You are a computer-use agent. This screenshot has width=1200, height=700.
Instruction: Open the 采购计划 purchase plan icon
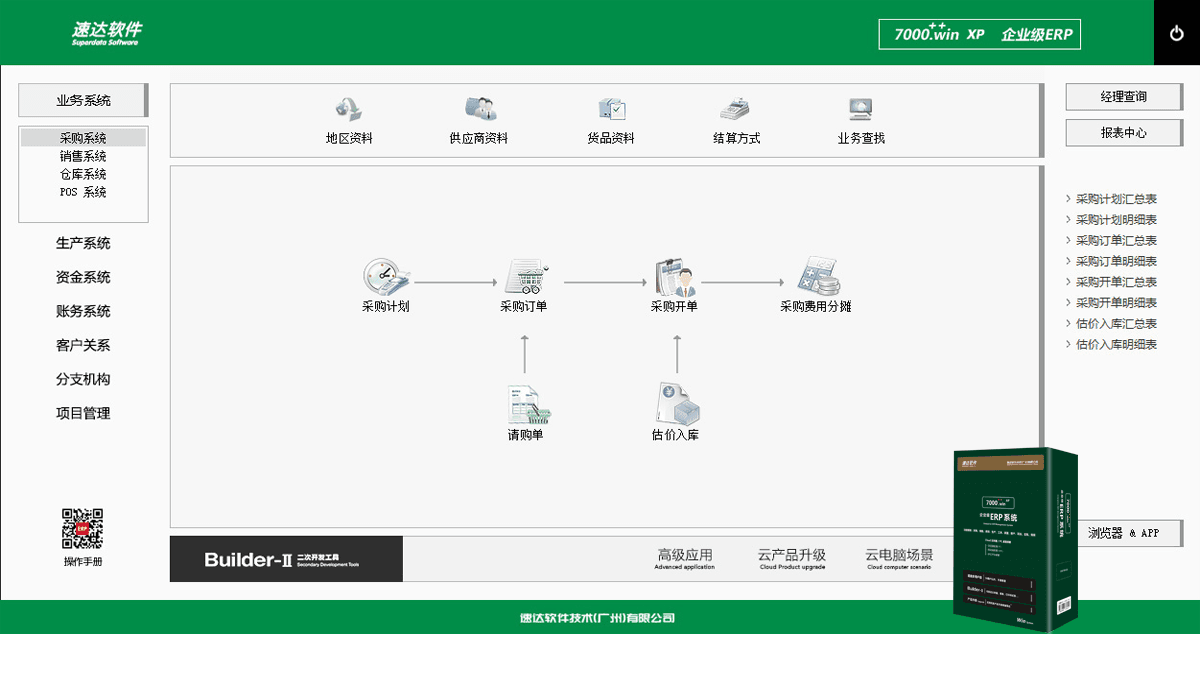(x=385, y=277)
